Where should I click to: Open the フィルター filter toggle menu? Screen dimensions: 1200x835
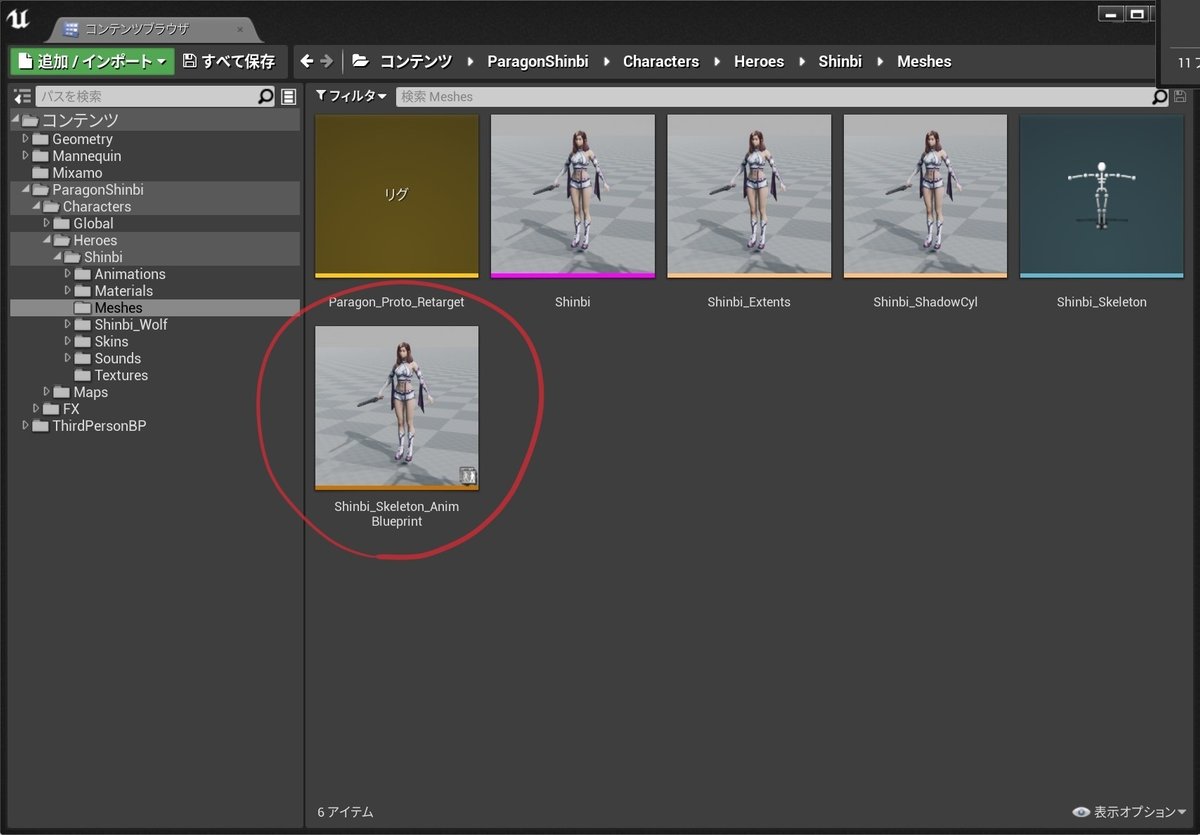349,96
